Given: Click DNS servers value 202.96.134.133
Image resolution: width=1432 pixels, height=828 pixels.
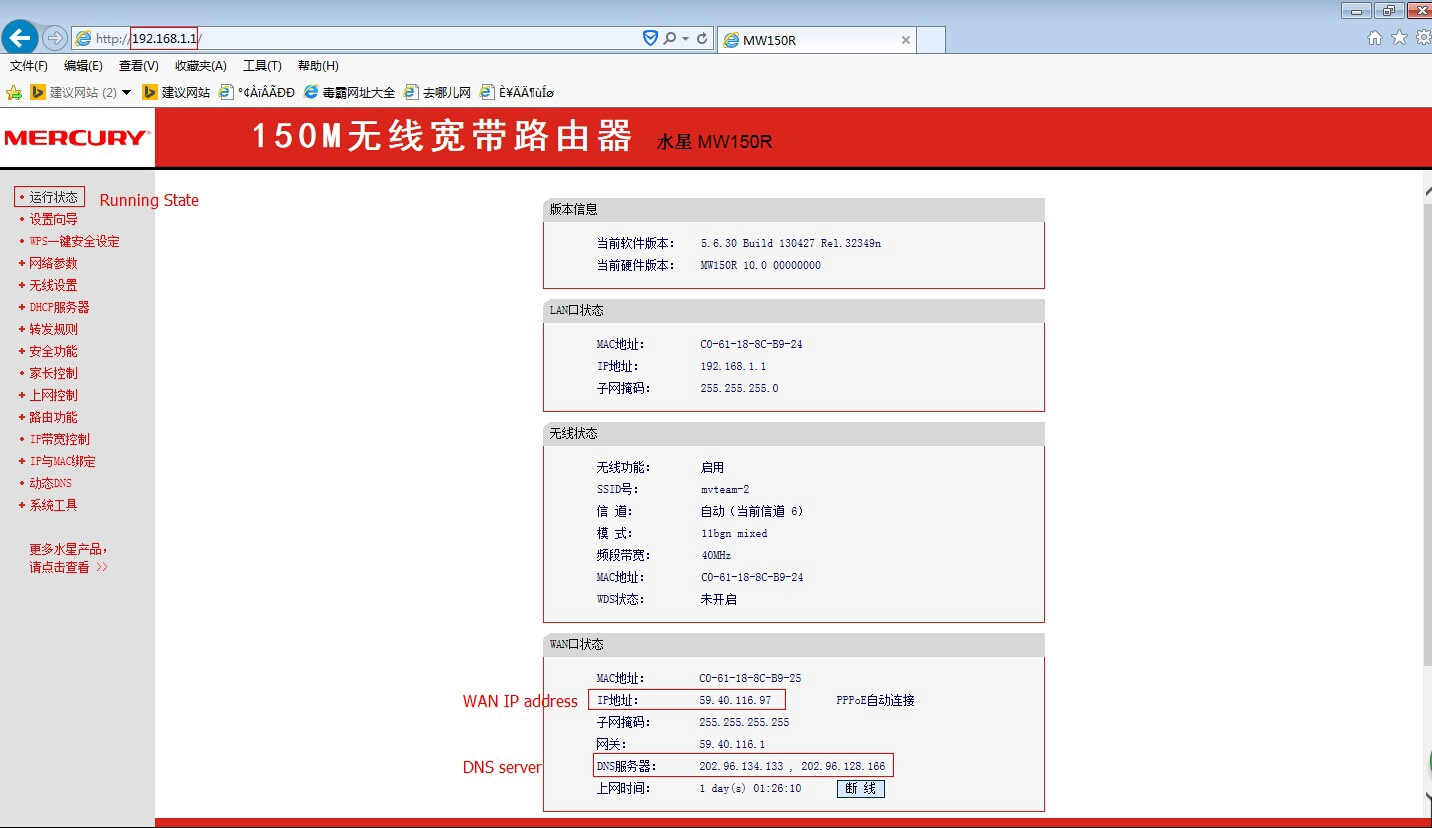Looking at the screenshot, I should 741,766.
